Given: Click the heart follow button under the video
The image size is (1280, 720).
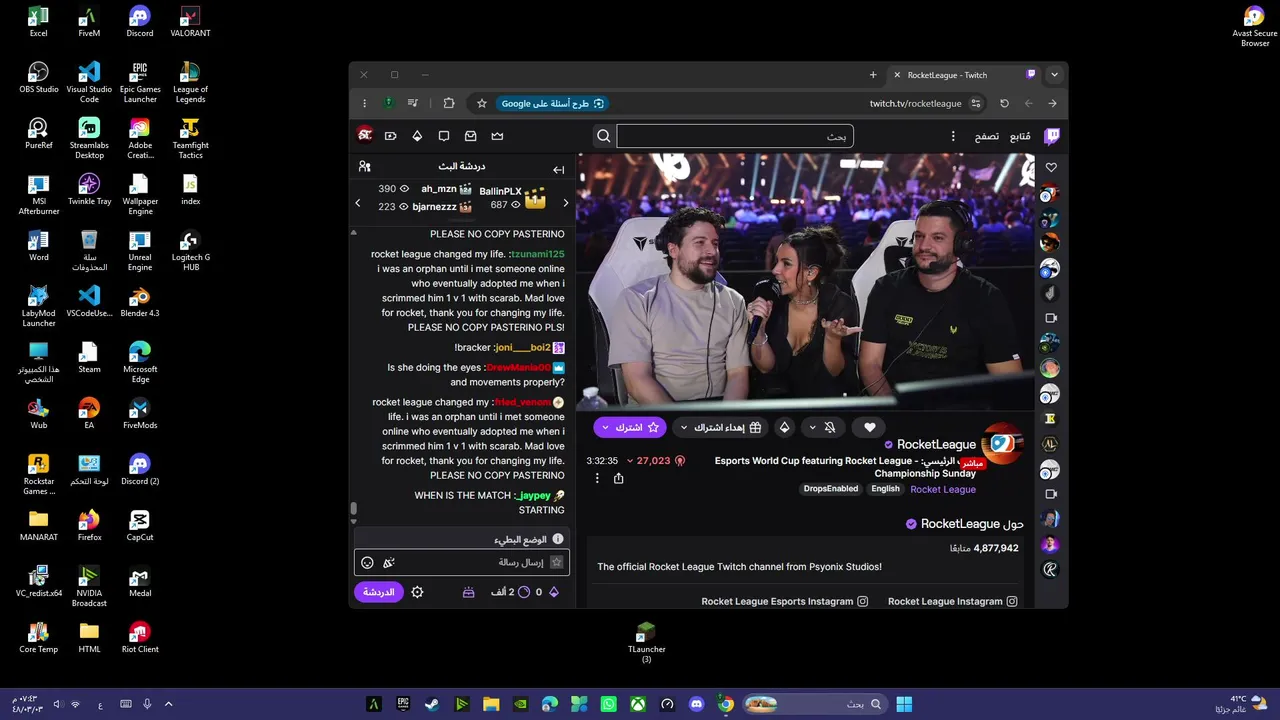Looking at the screenshot, I should pos(870,427).
